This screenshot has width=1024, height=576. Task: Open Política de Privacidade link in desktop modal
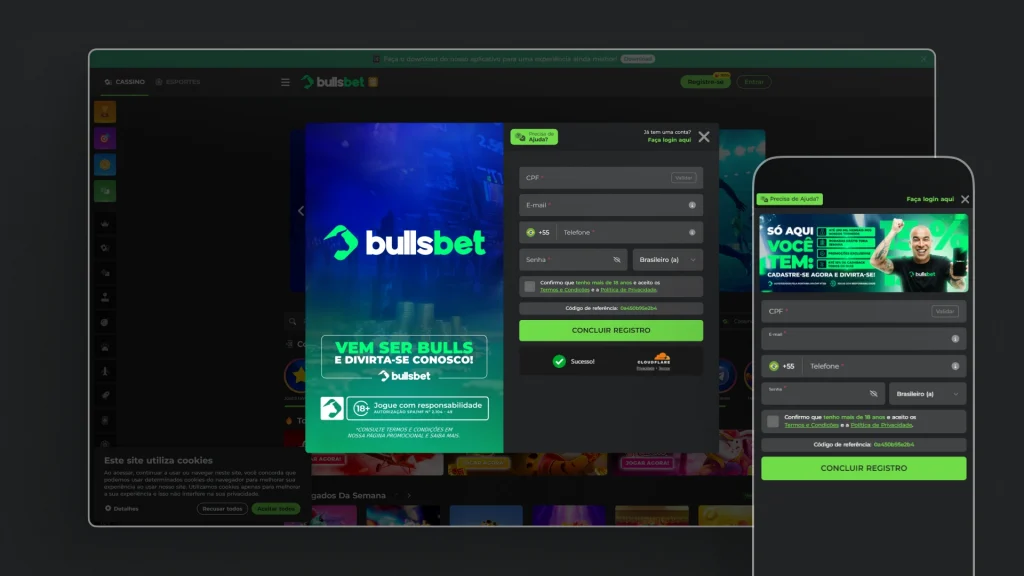tap(628, 290)
